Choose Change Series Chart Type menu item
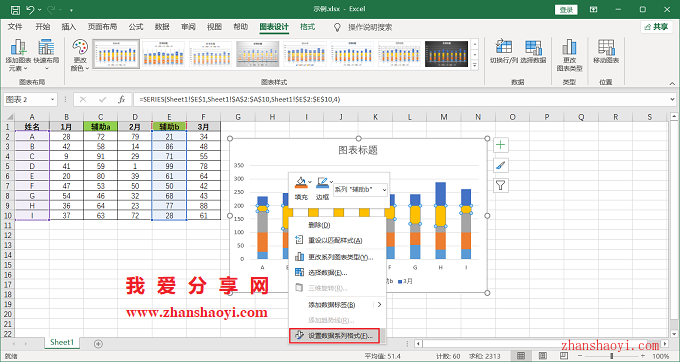This screenshot has height=362, width=680. click(x=337, y=257)
